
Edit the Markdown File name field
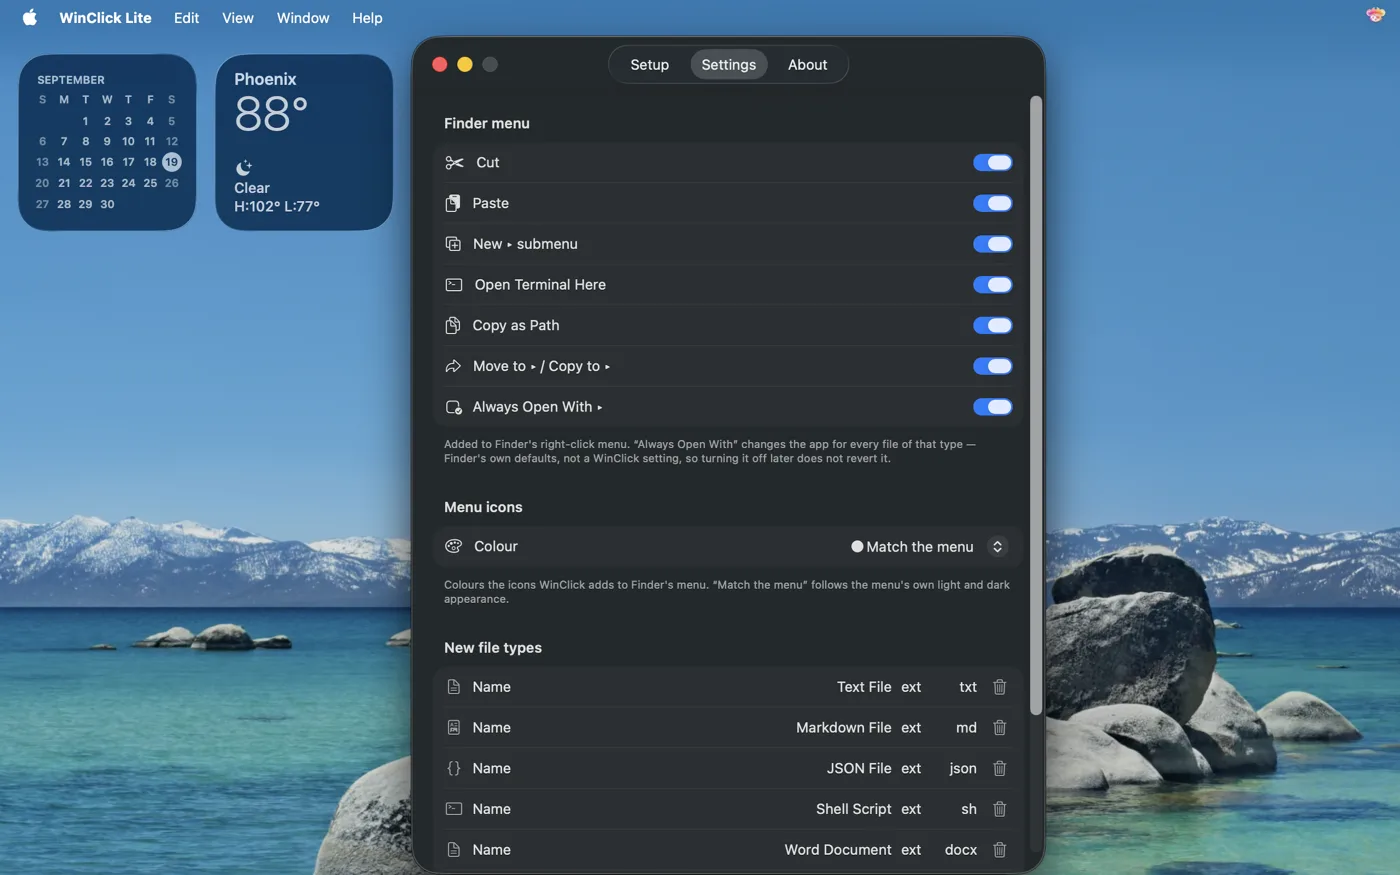point(843,728)
